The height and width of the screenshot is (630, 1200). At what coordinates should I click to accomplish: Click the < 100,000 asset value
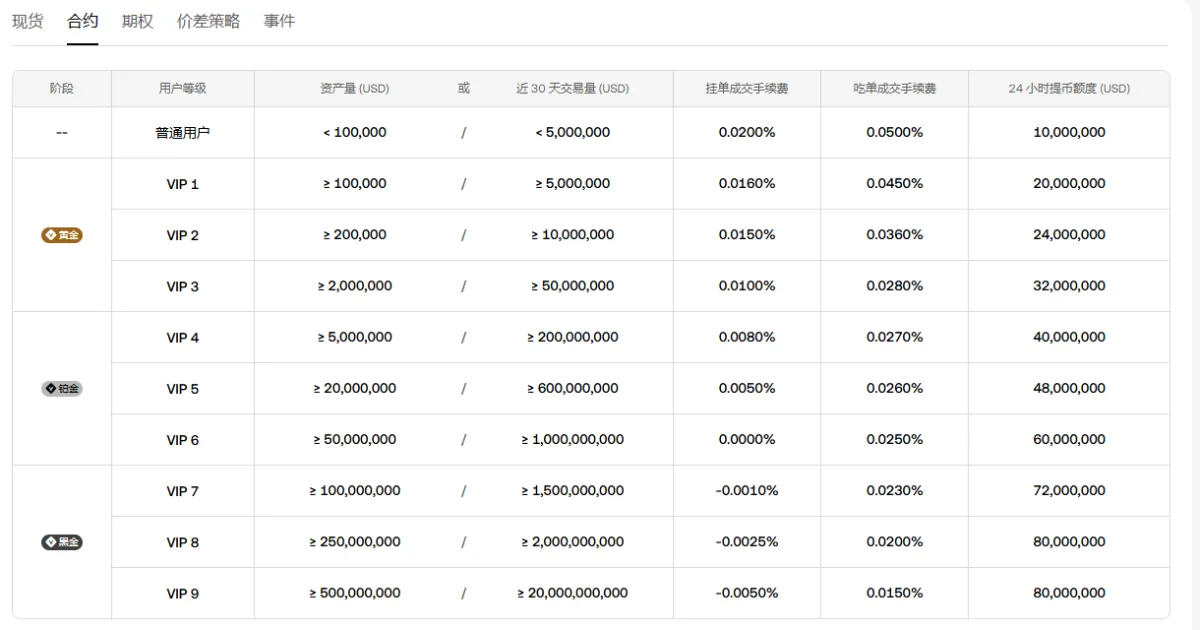[355, 132]
